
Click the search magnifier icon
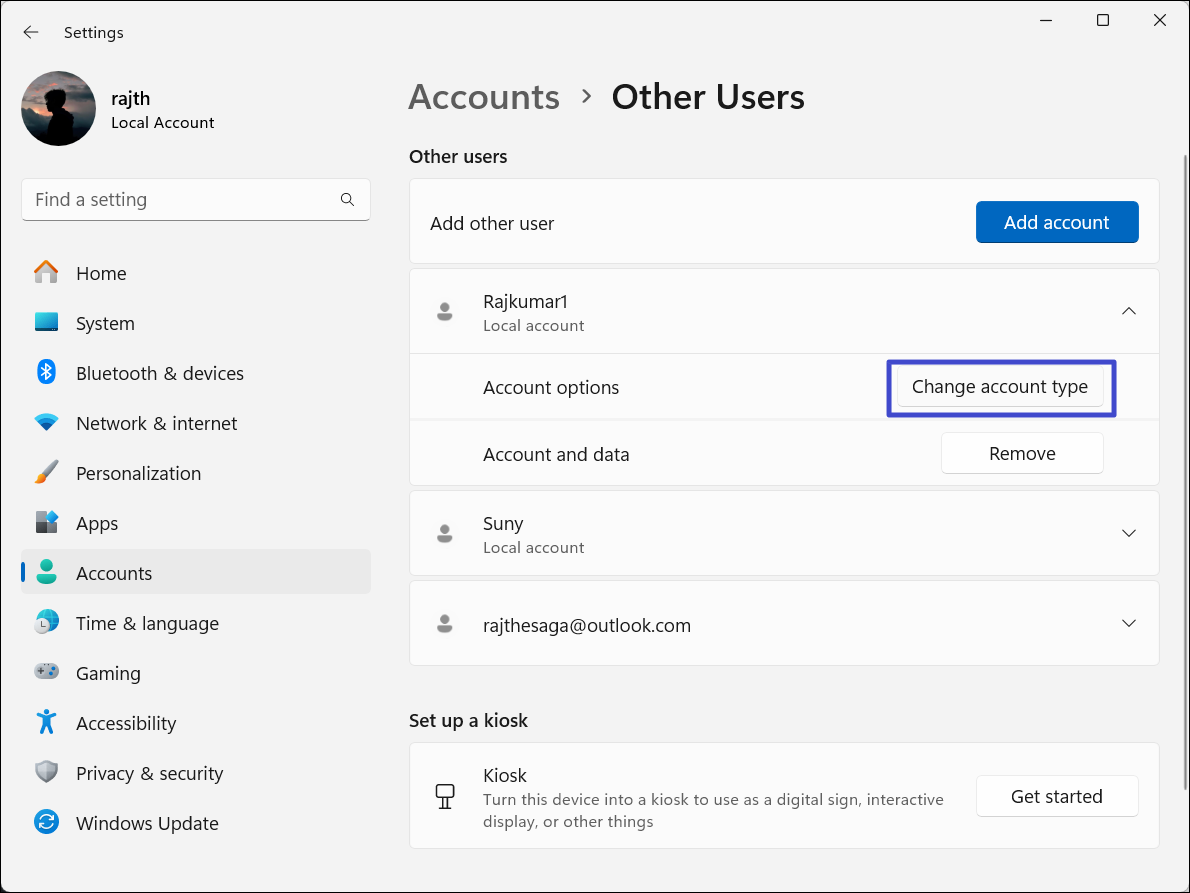click(347, 200)
